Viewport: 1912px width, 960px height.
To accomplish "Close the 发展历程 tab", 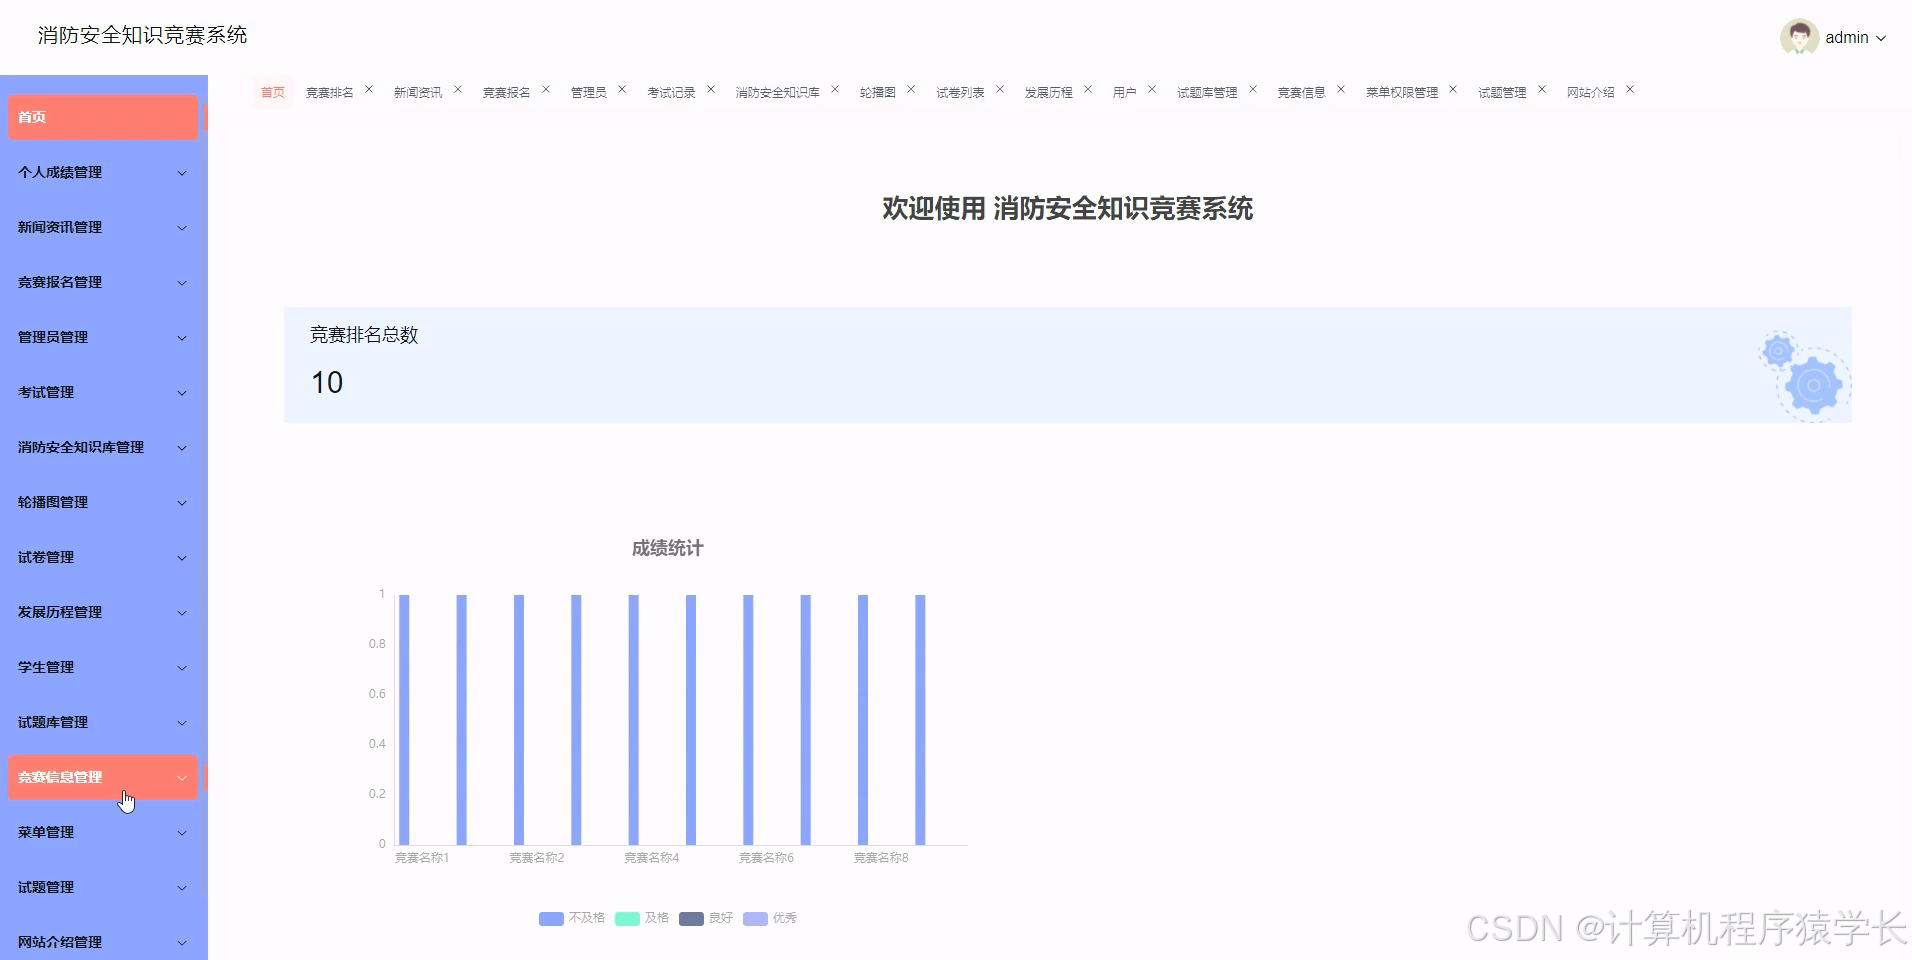I will coord(1088,90).
